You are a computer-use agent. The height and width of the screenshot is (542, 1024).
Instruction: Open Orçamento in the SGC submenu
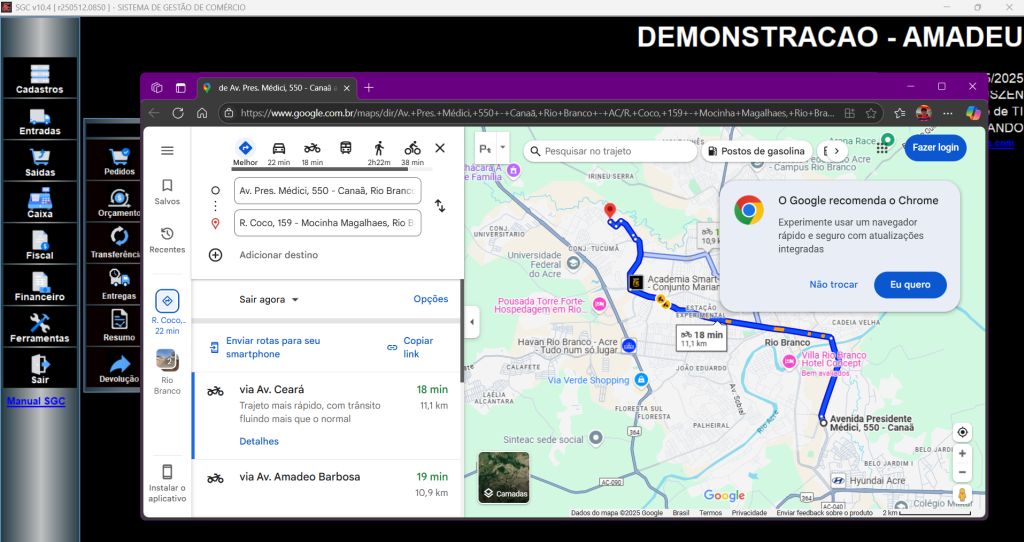pyautogui.click(x=119, y=203)
